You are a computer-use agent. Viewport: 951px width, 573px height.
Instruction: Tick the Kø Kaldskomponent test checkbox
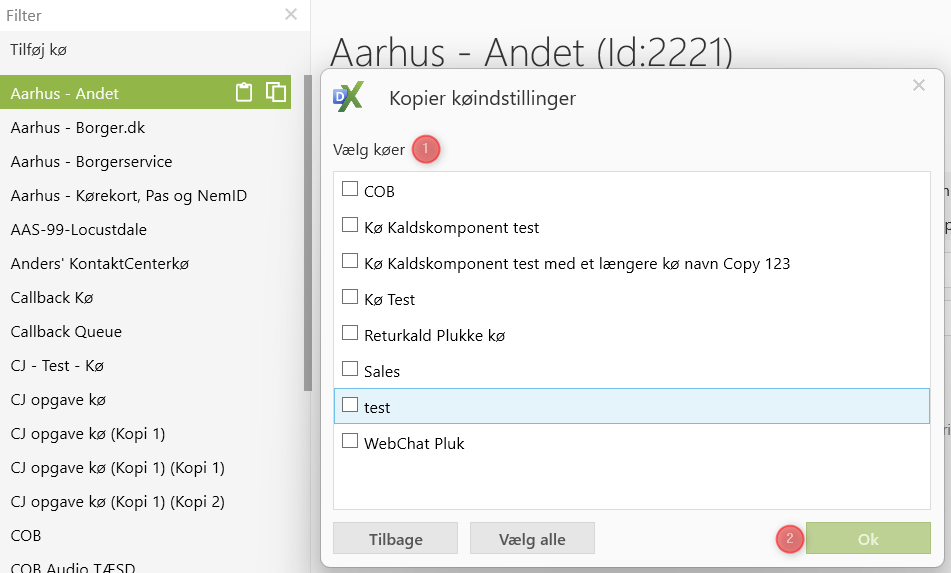[350, 226]
